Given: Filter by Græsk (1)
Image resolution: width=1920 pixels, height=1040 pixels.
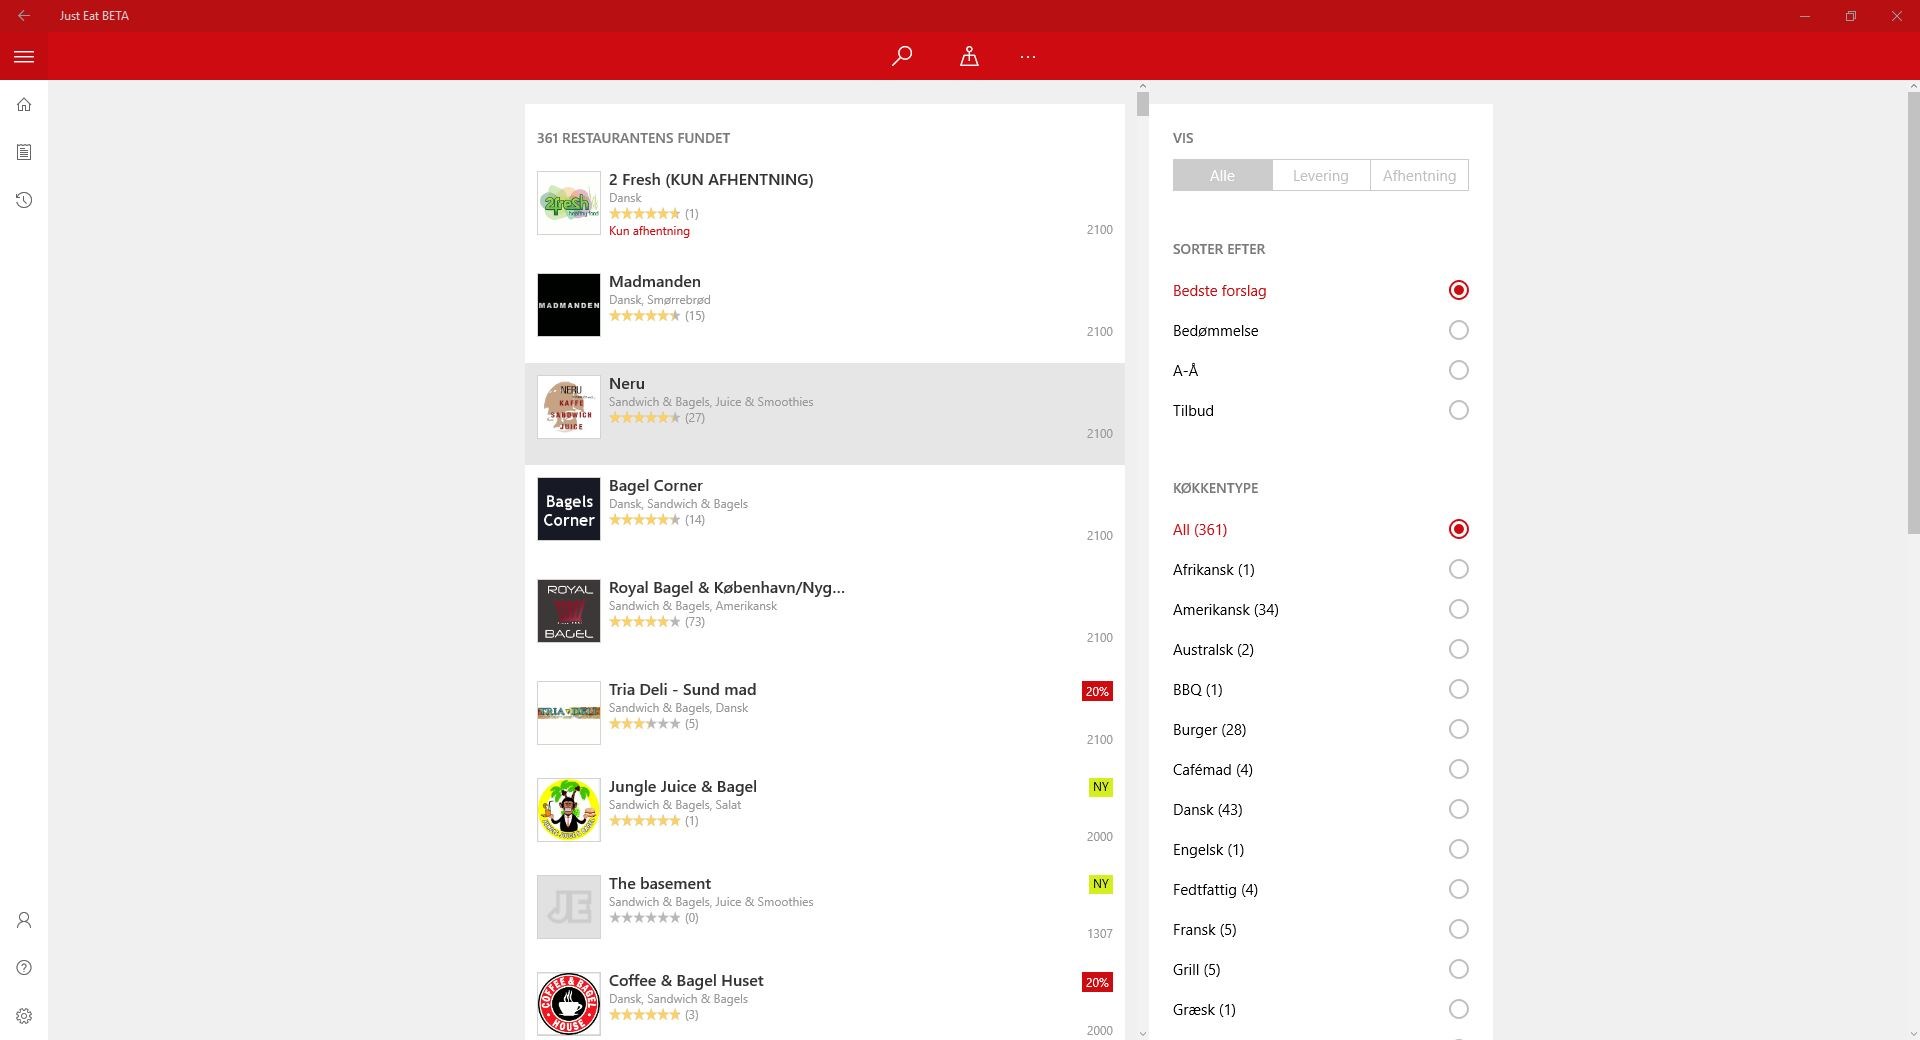Looking at the screenshot, I should [x=1320, y=1009].
